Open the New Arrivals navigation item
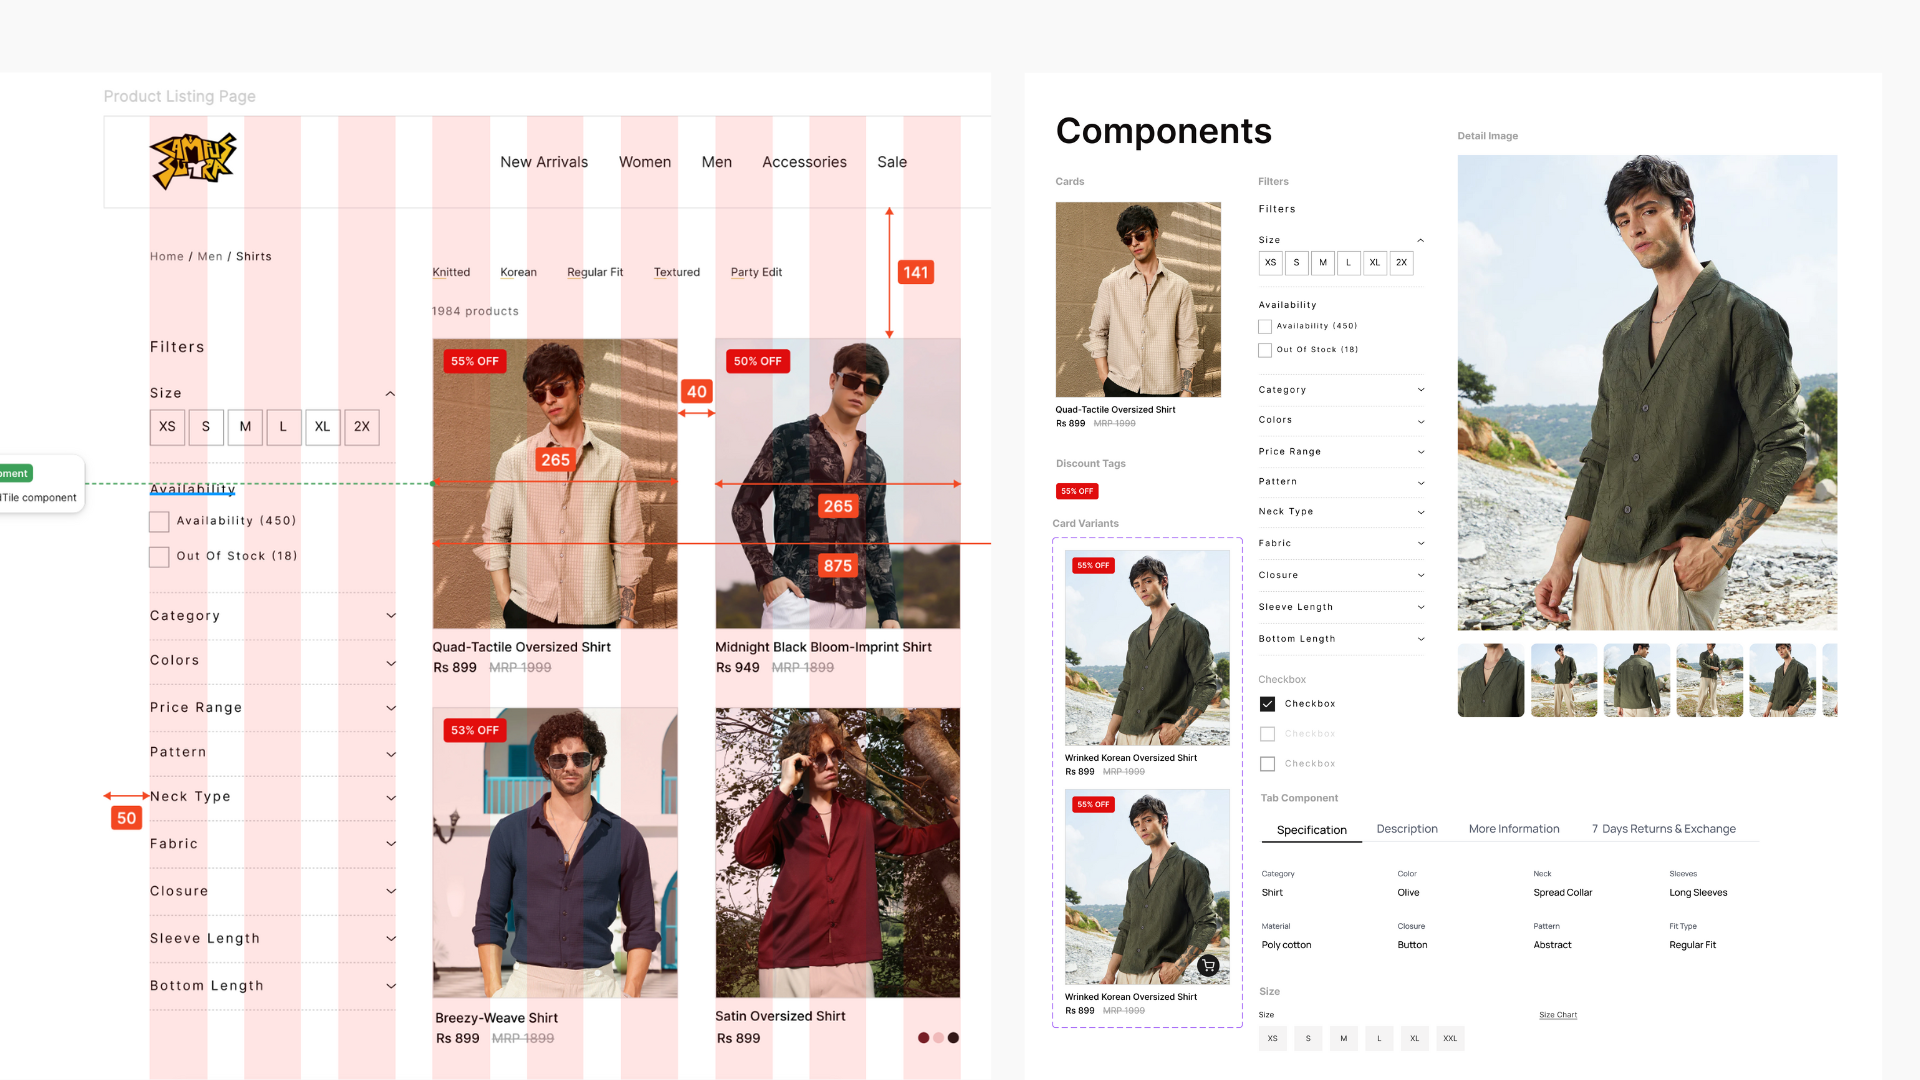Viewport: 1920px width, 1080px height. tap(544, 162)
